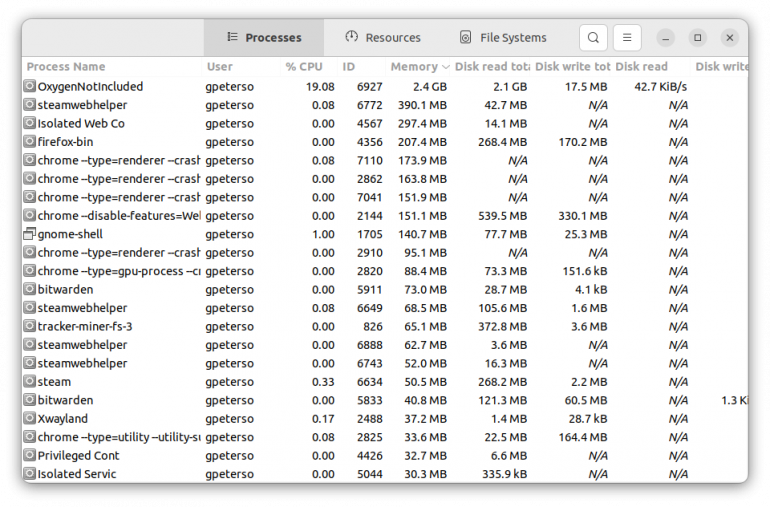
Task: Click the Privileged Cont process icon
Action: [30, 455]
